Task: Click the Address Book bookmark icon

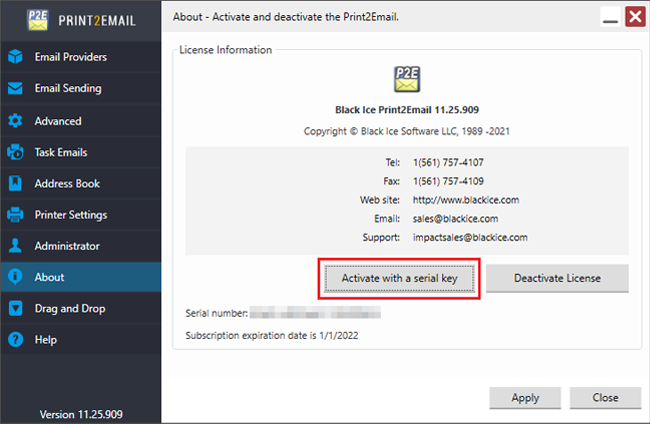Action: pyautogui.click(x=15, y=183)
